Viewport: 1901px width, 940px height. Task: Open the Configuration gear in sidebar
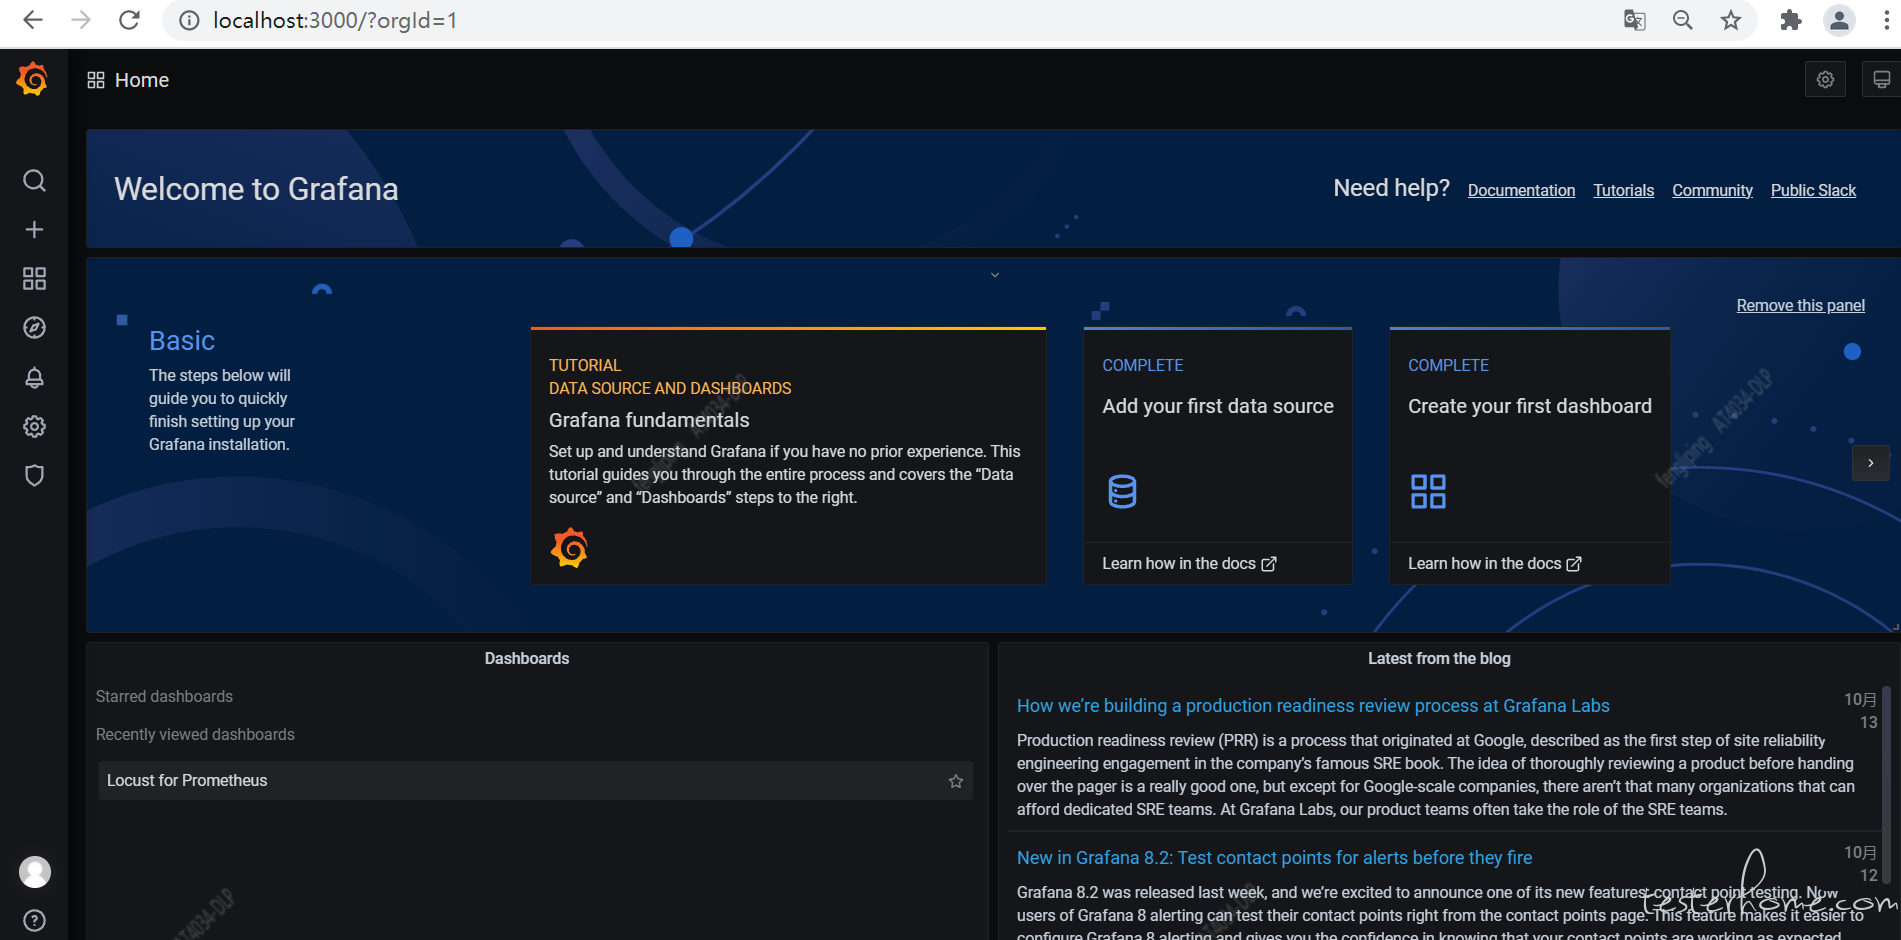pyautogui.click(x=34, y=426)
